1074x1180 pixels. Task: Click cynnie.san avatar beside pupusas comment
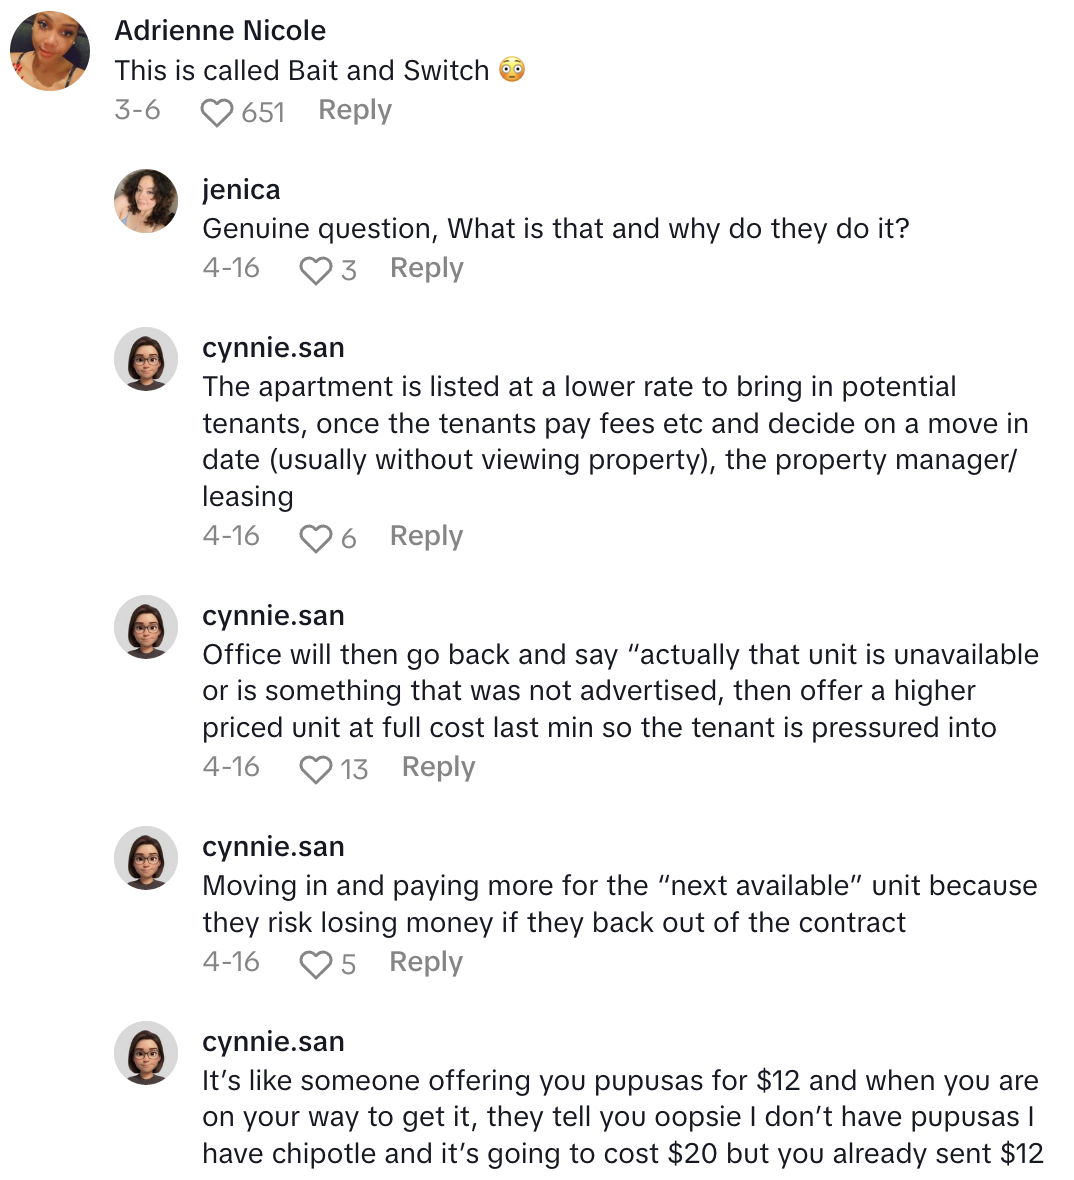(x=146, y=1053)
